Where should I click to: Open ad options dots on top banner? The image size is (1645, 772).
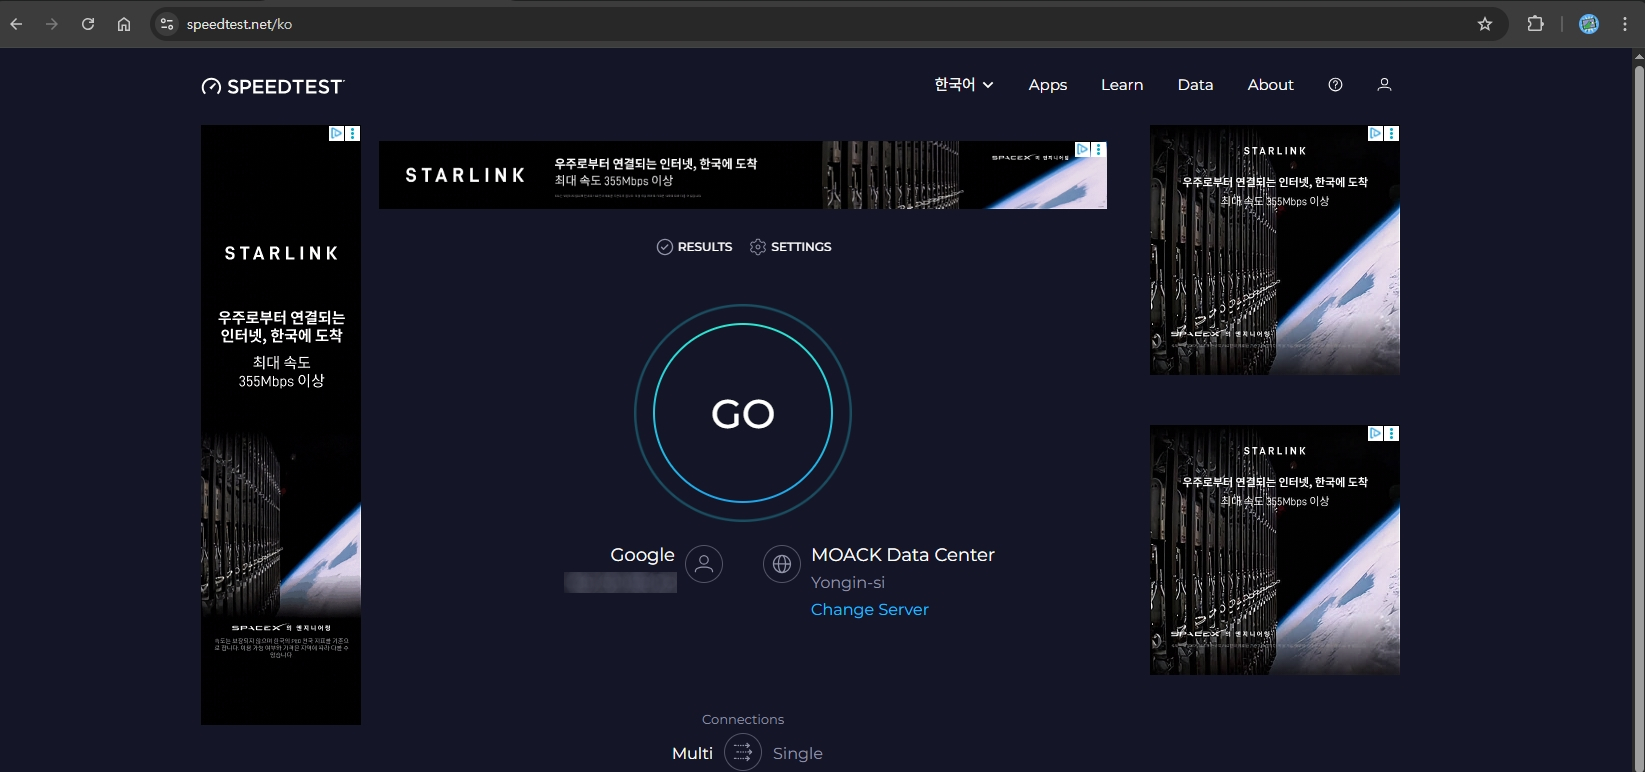(1099, 149)
